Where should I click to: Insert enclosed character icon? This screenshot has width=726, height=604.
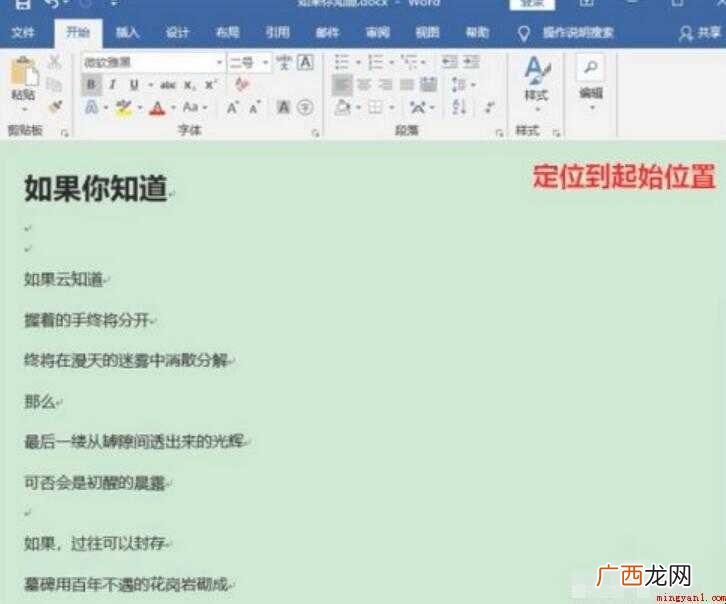click(305, 107)
